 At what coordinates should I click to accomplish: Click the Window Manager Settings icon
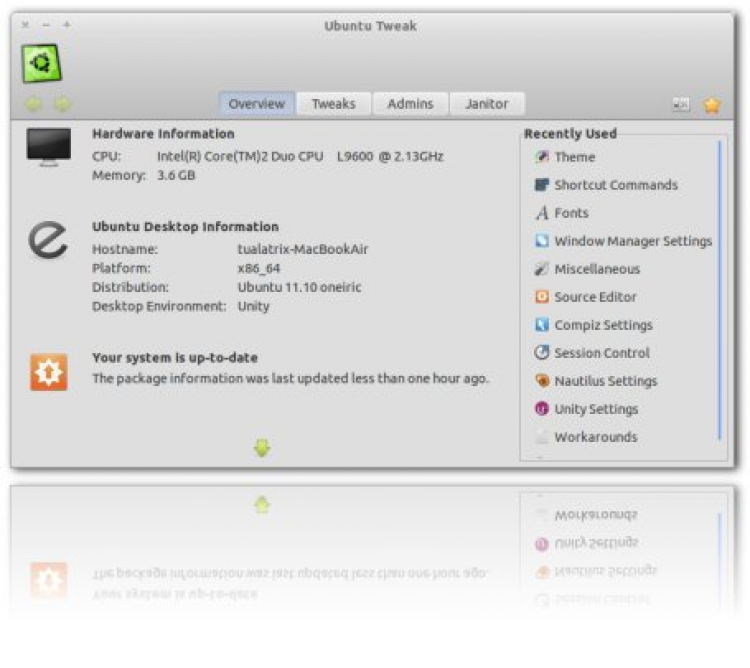[541, 241]
